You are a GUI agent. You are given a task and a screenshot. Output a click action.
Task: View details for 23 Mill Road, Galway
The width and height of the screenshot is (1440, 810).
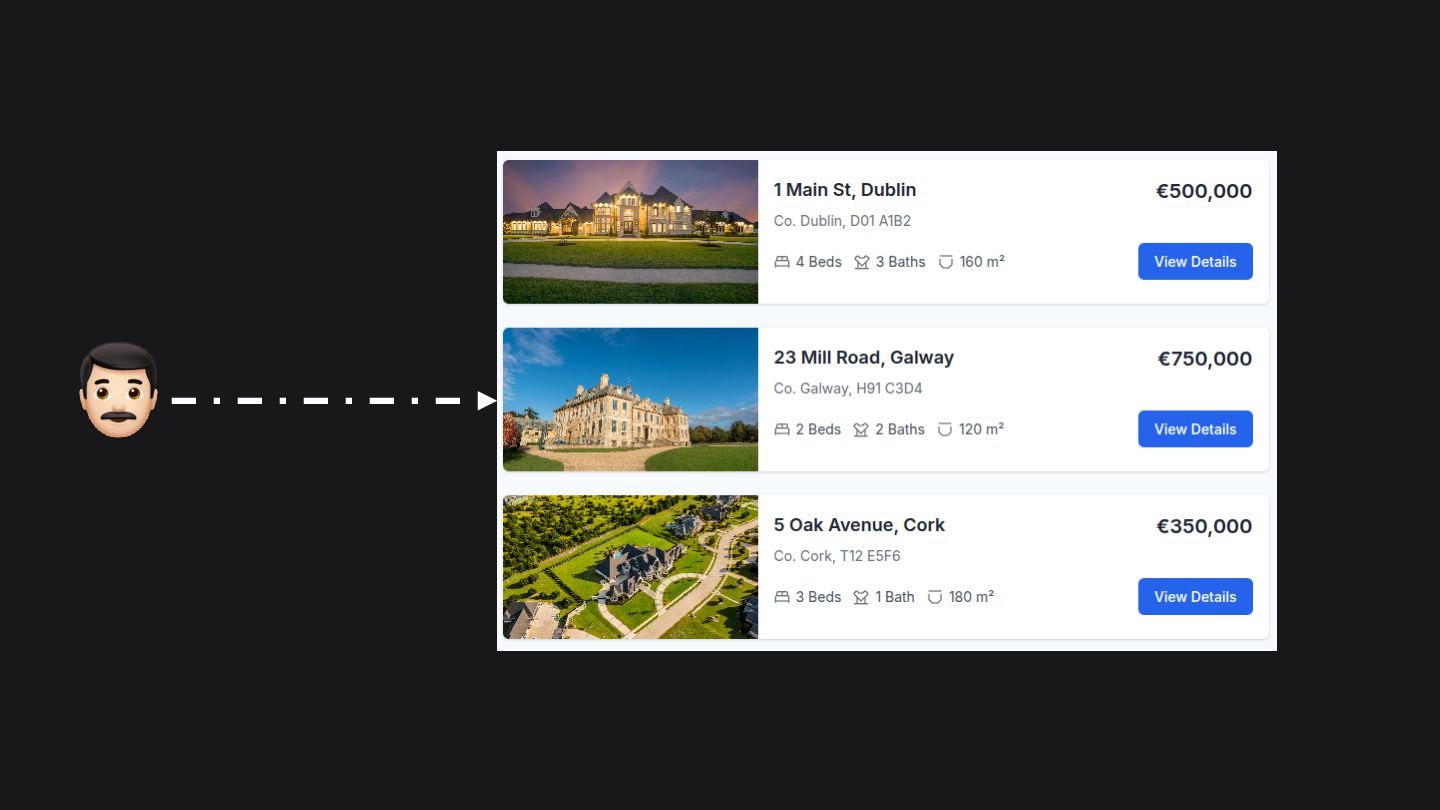pos(1195,429)
